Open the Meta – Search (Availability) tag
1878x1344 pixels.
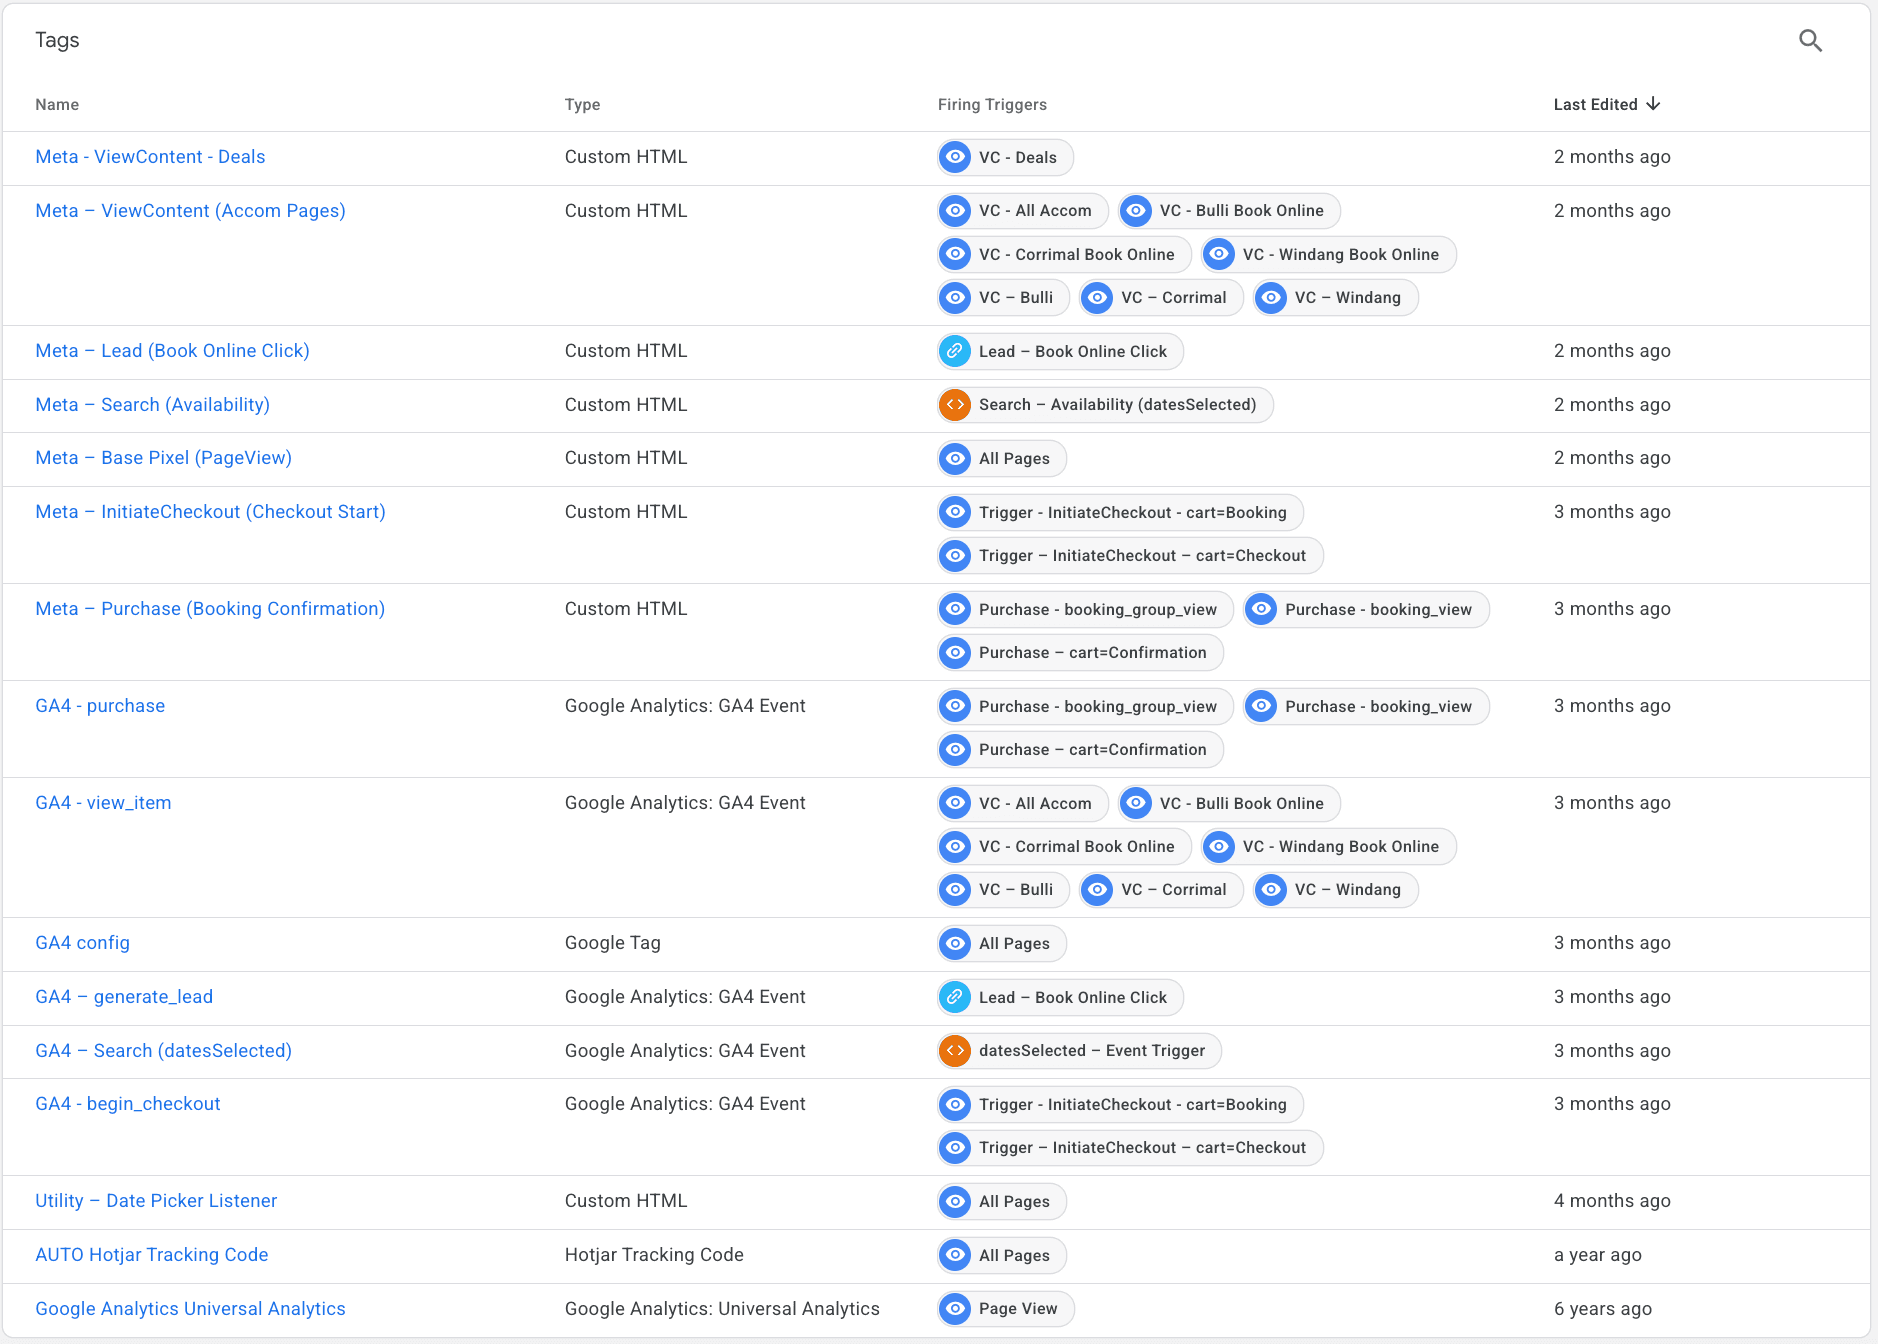152,405
